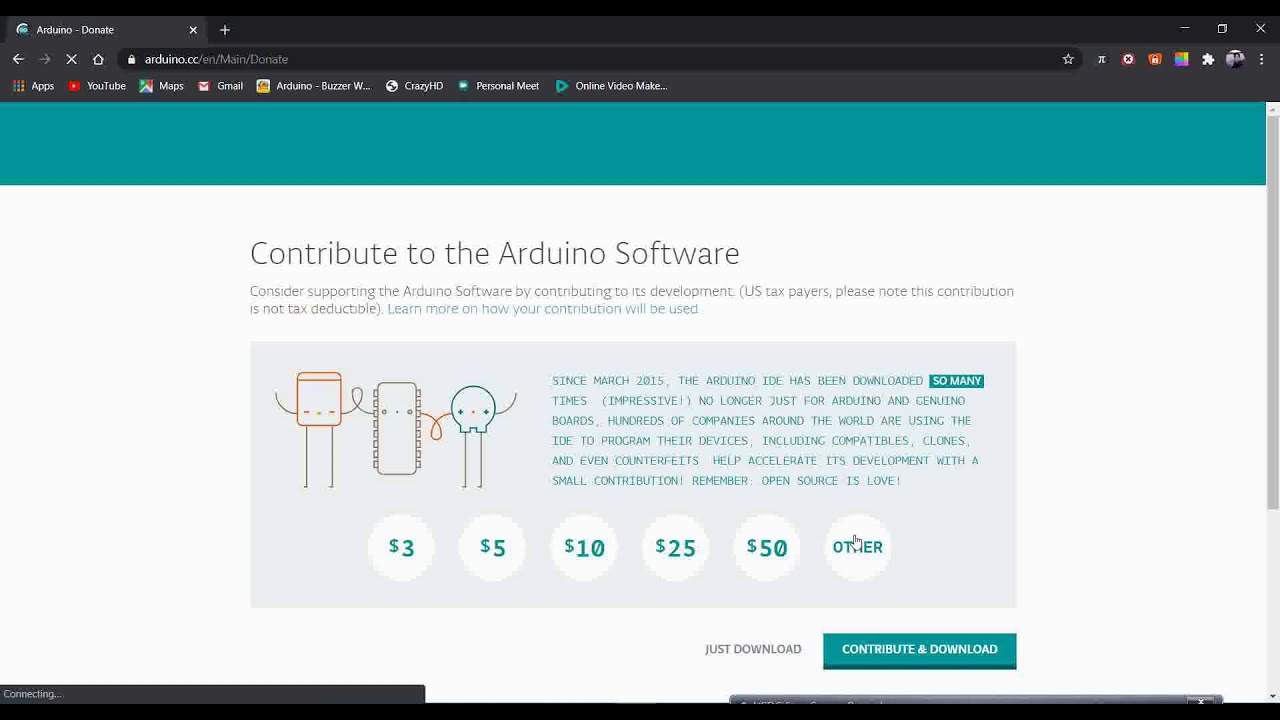Image resolution: width=1280 pixels, height=720 pixels.
Task: Open a new browser tab
Action: click(x=225, y=30)
